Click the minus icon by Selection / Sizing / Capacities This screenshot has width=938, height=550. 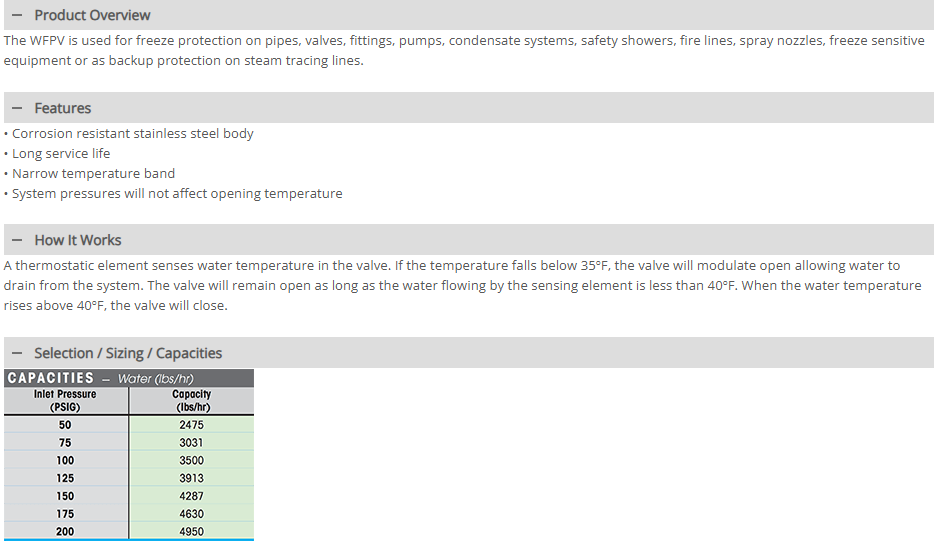(x=17, y=353)
